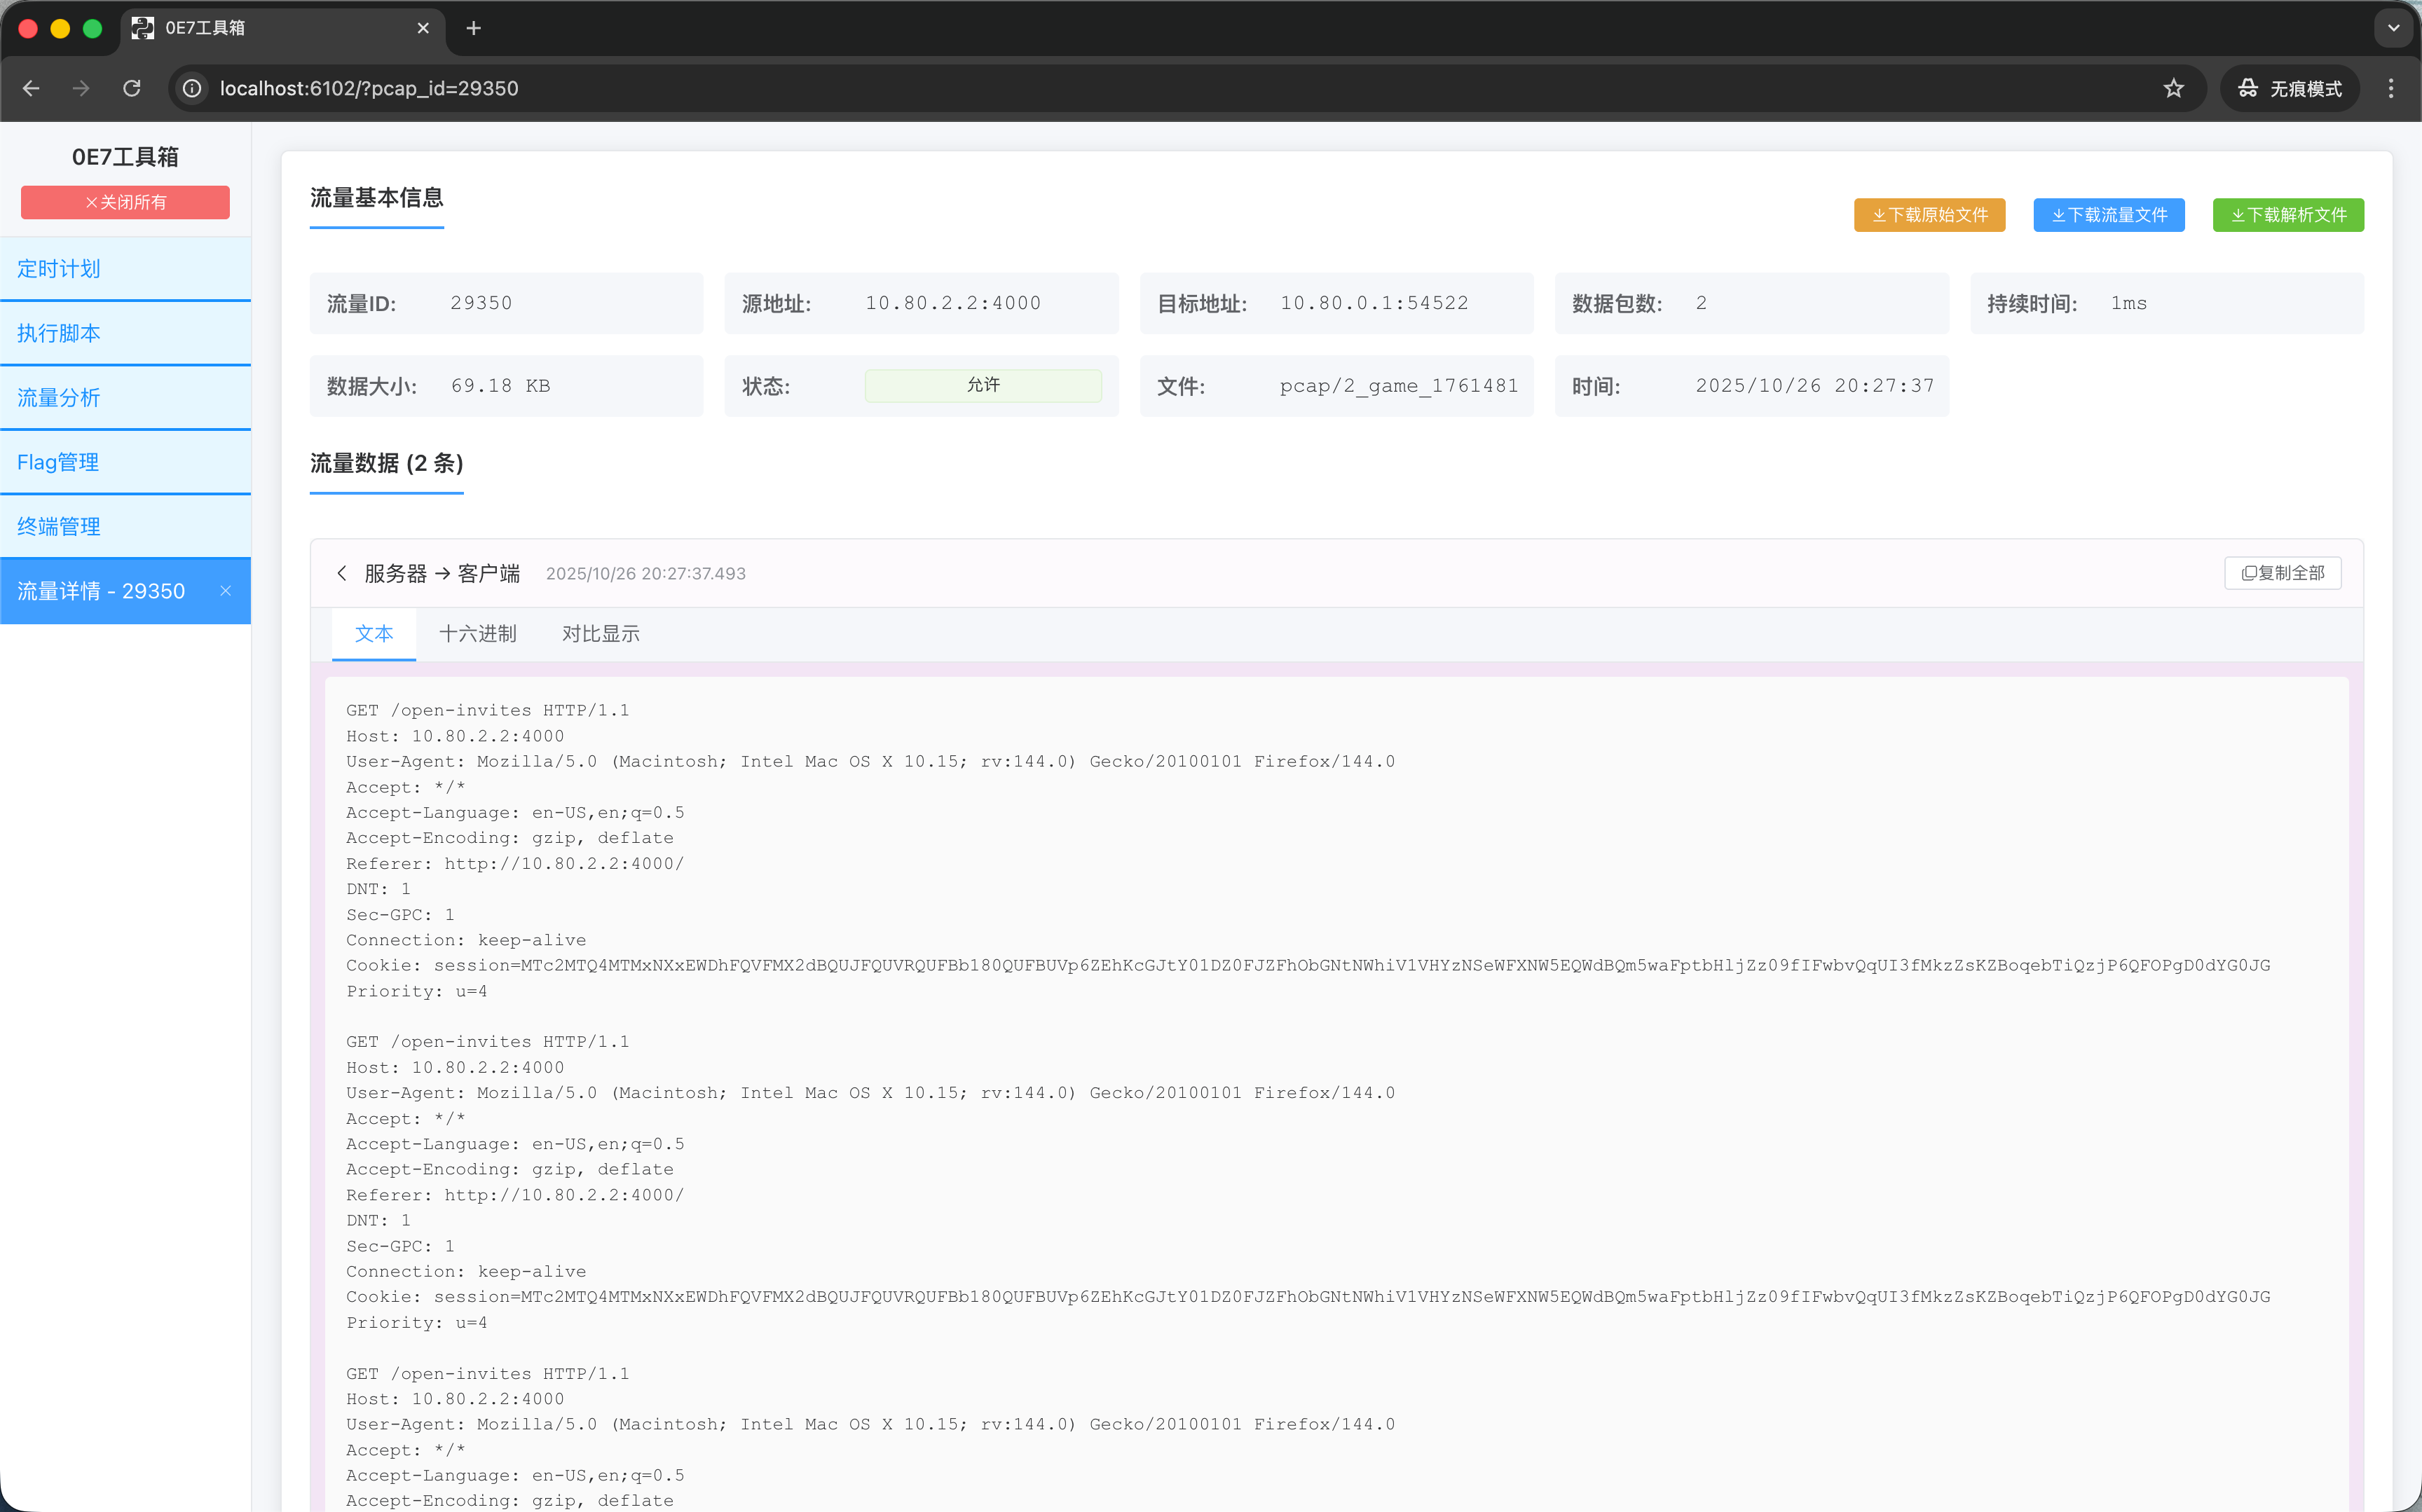Bookmark page with the star icon
Screen dimensions: 2422x1512
(2173, 88)
